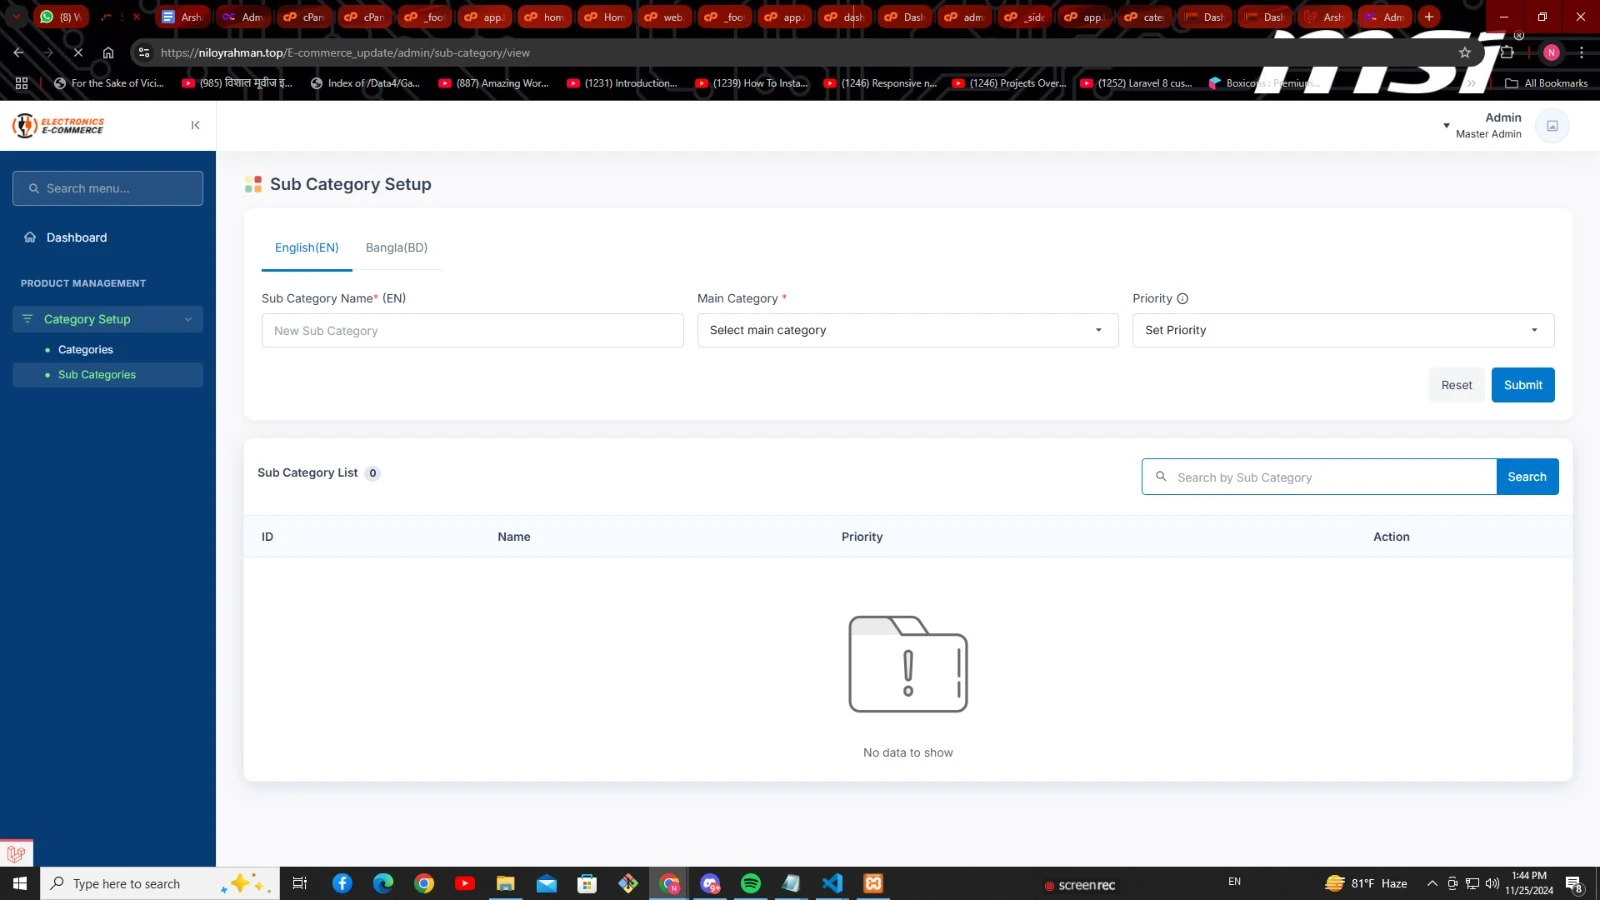Open the Main Category dropdown
The width and height of the screenshot is (1600, 900).
(x=907, y=331)
